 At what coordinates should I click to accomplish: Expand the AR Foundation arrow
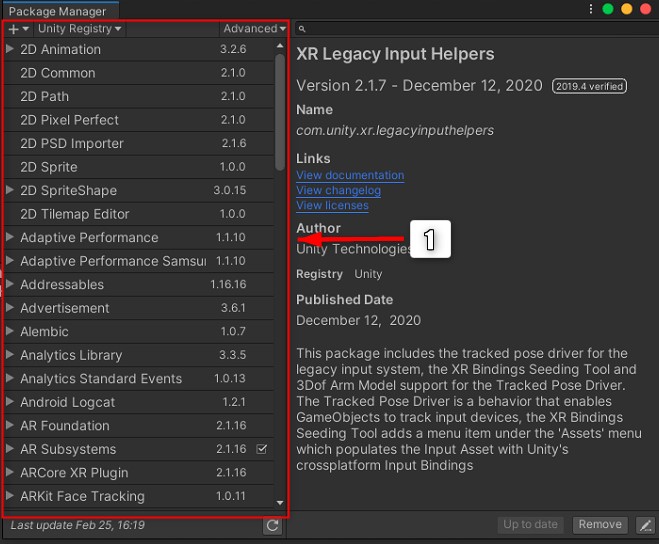pos(10,426)
